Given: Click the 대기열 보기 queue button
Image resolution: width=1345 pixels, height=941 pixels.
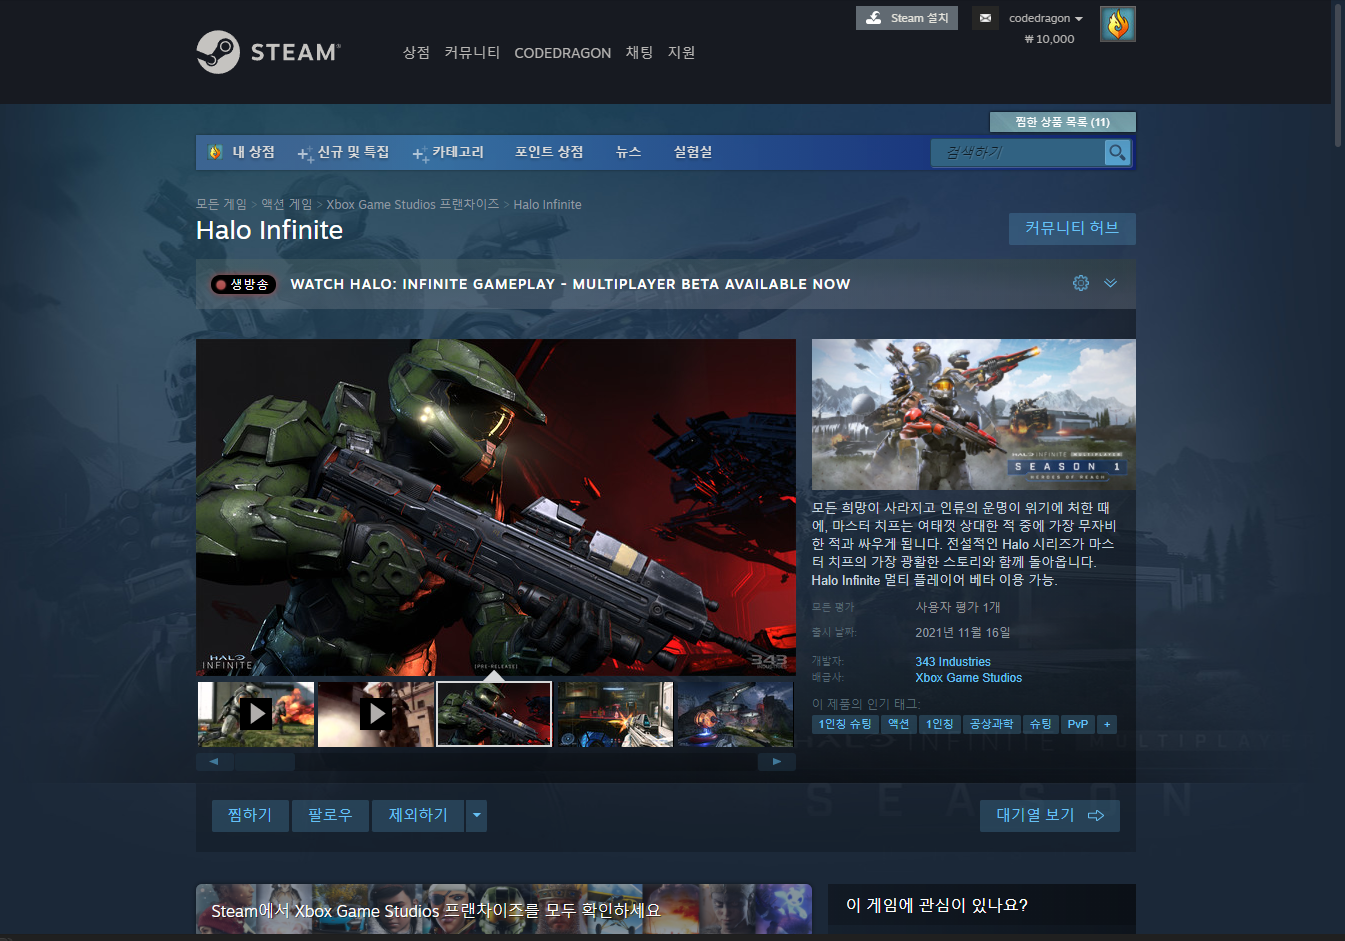Looking at the screenshot, I should coord(1050,816).
